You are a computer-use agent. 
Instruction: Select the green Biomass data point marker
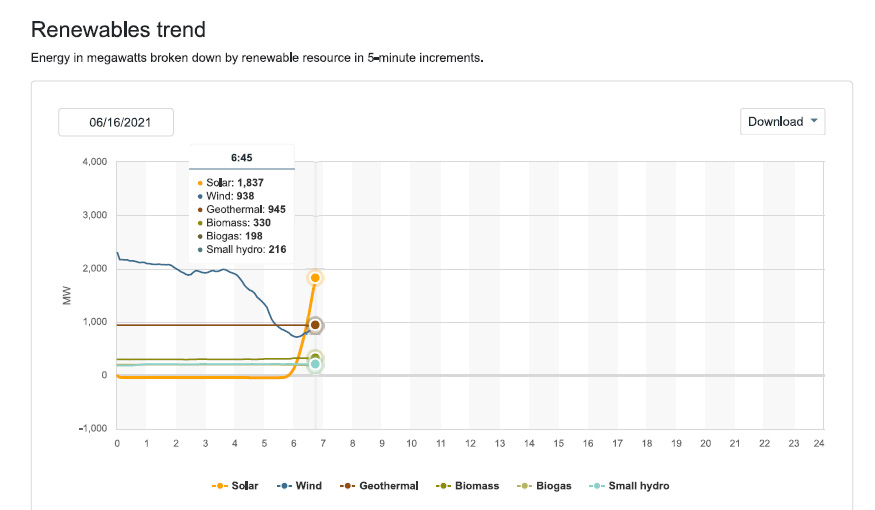315,357
